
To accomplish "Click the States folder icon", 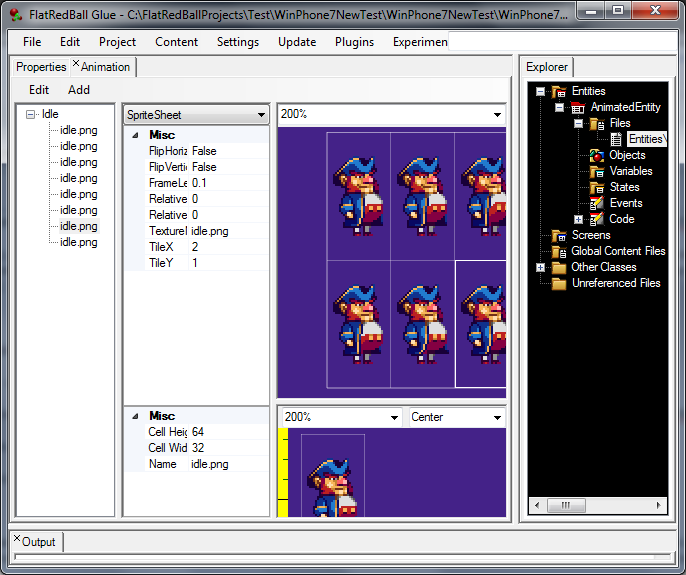I will [597, 188].
